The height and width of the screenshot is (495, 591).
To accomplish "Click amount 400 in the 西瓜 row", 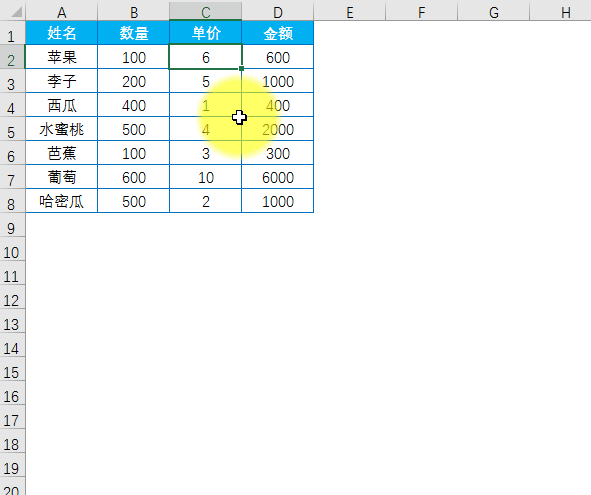I will point(277,105).
